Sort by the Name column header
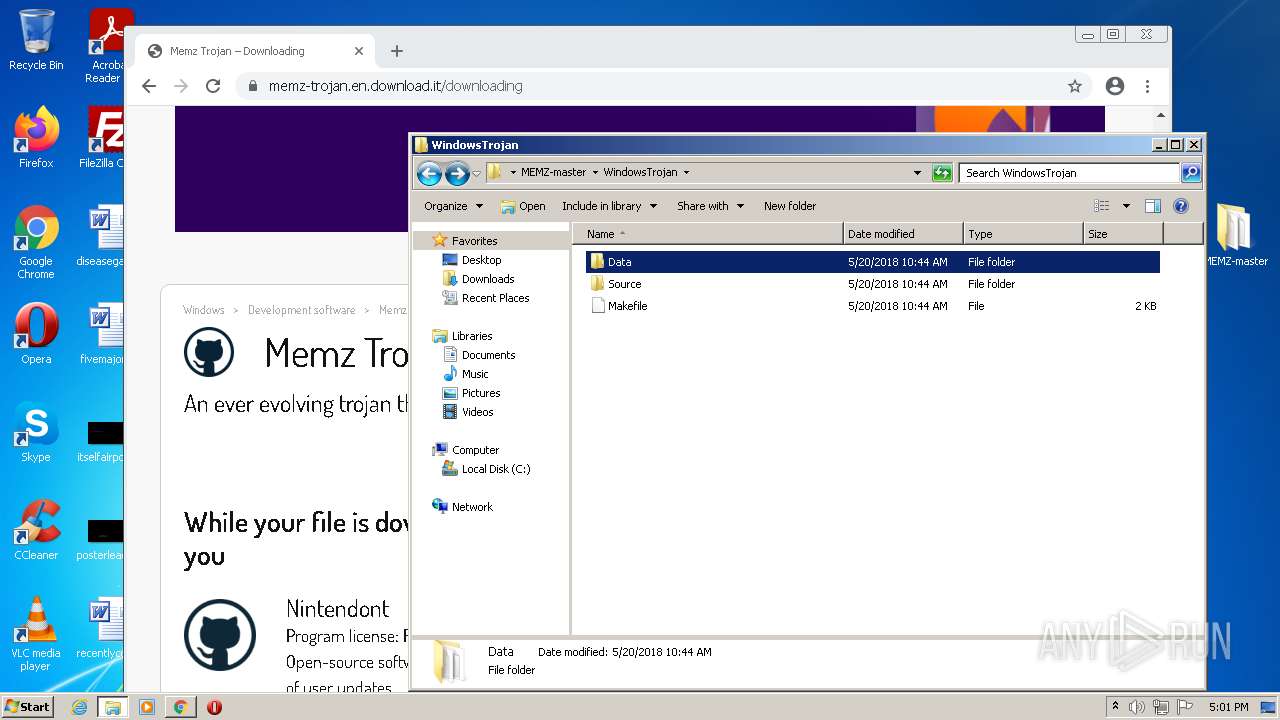The image size is (1280, 720). [708, 234]
